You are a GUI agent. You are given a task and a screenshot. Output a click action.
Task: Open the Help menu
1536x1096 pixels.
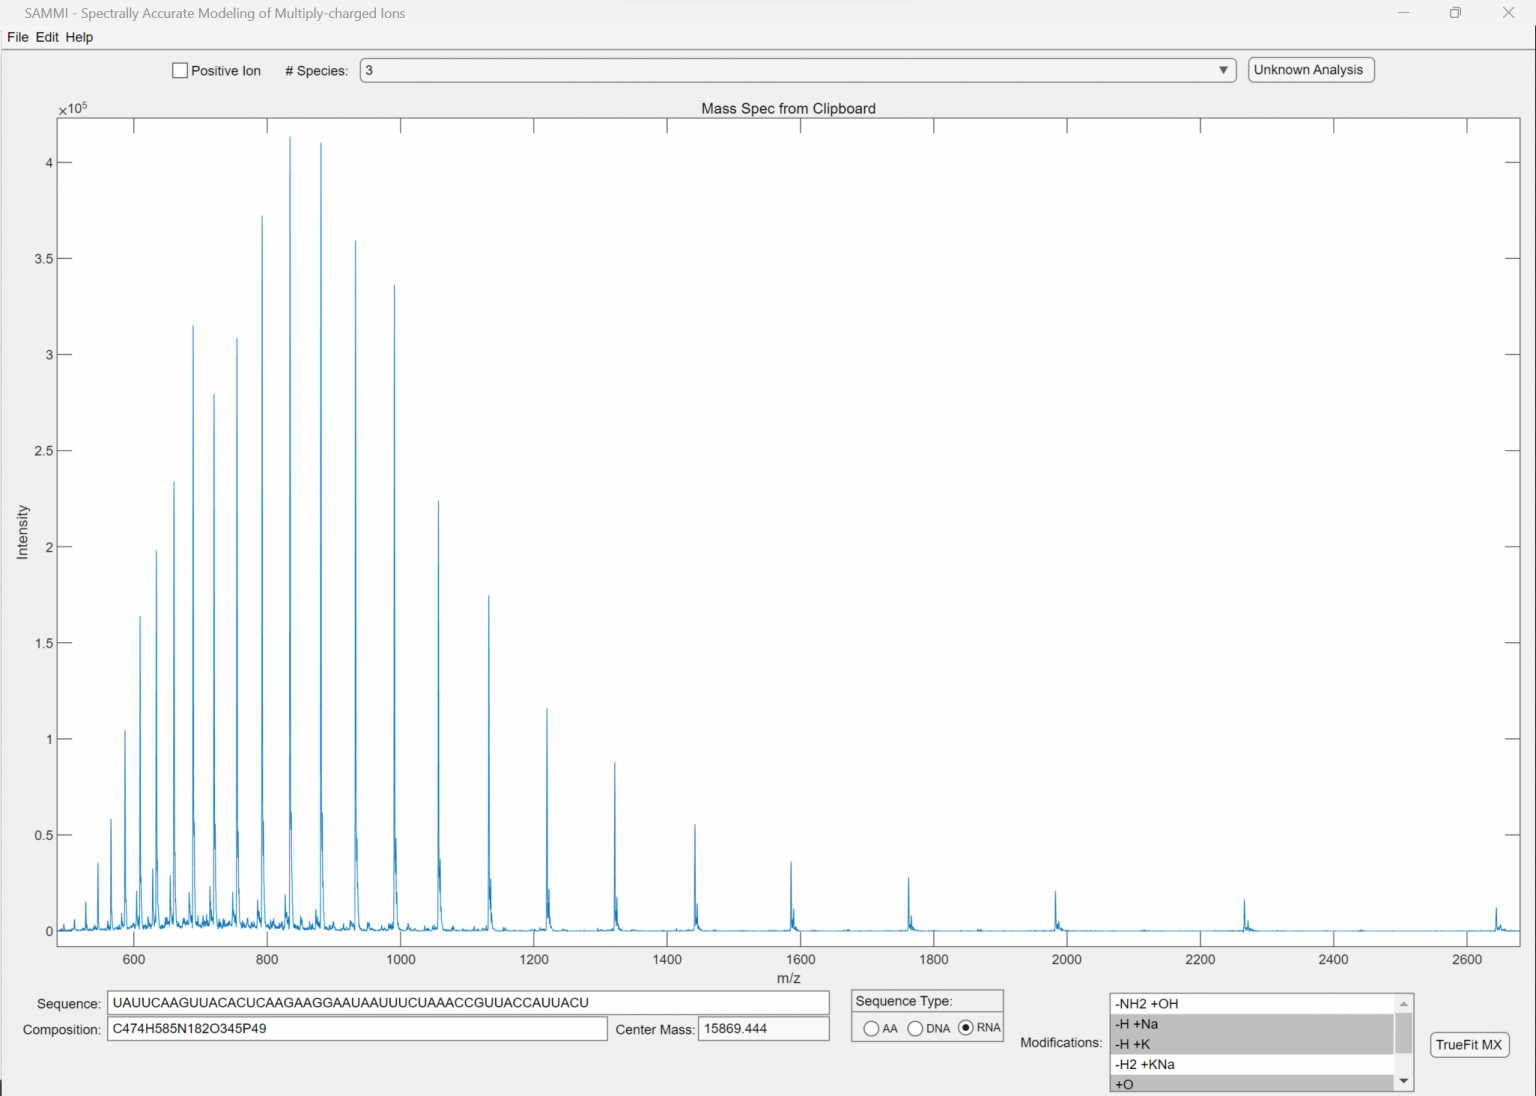[79, 37]
